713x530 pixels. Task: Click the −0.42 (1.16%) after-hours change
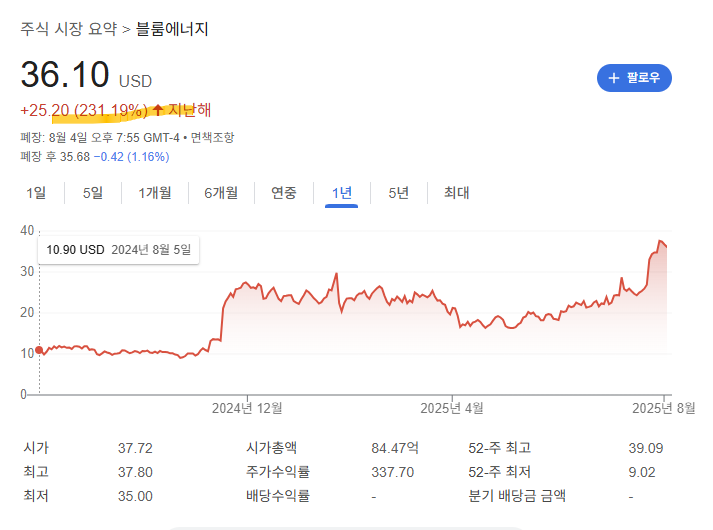(131, 157)
